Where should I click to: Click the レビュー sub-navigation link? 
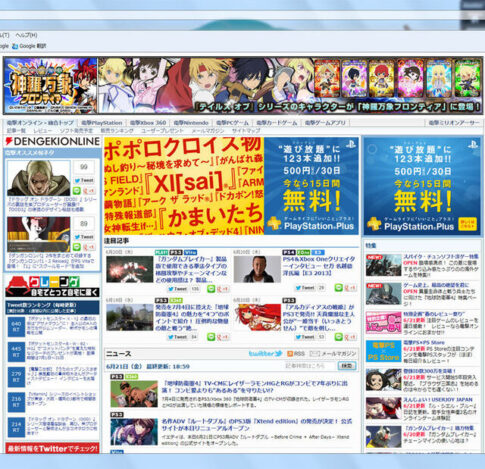42,131
